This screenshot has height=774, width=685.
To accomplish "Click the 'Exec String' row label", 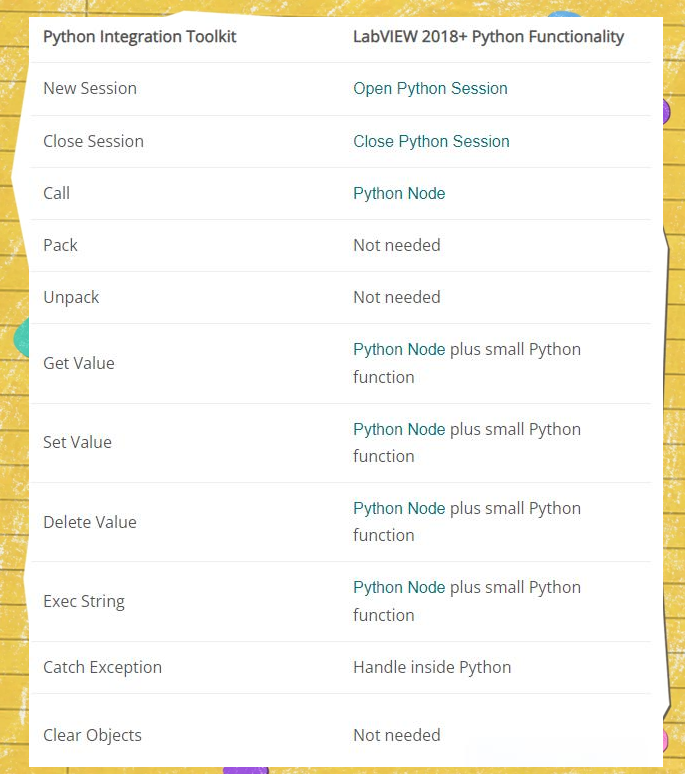I will 84,602.
